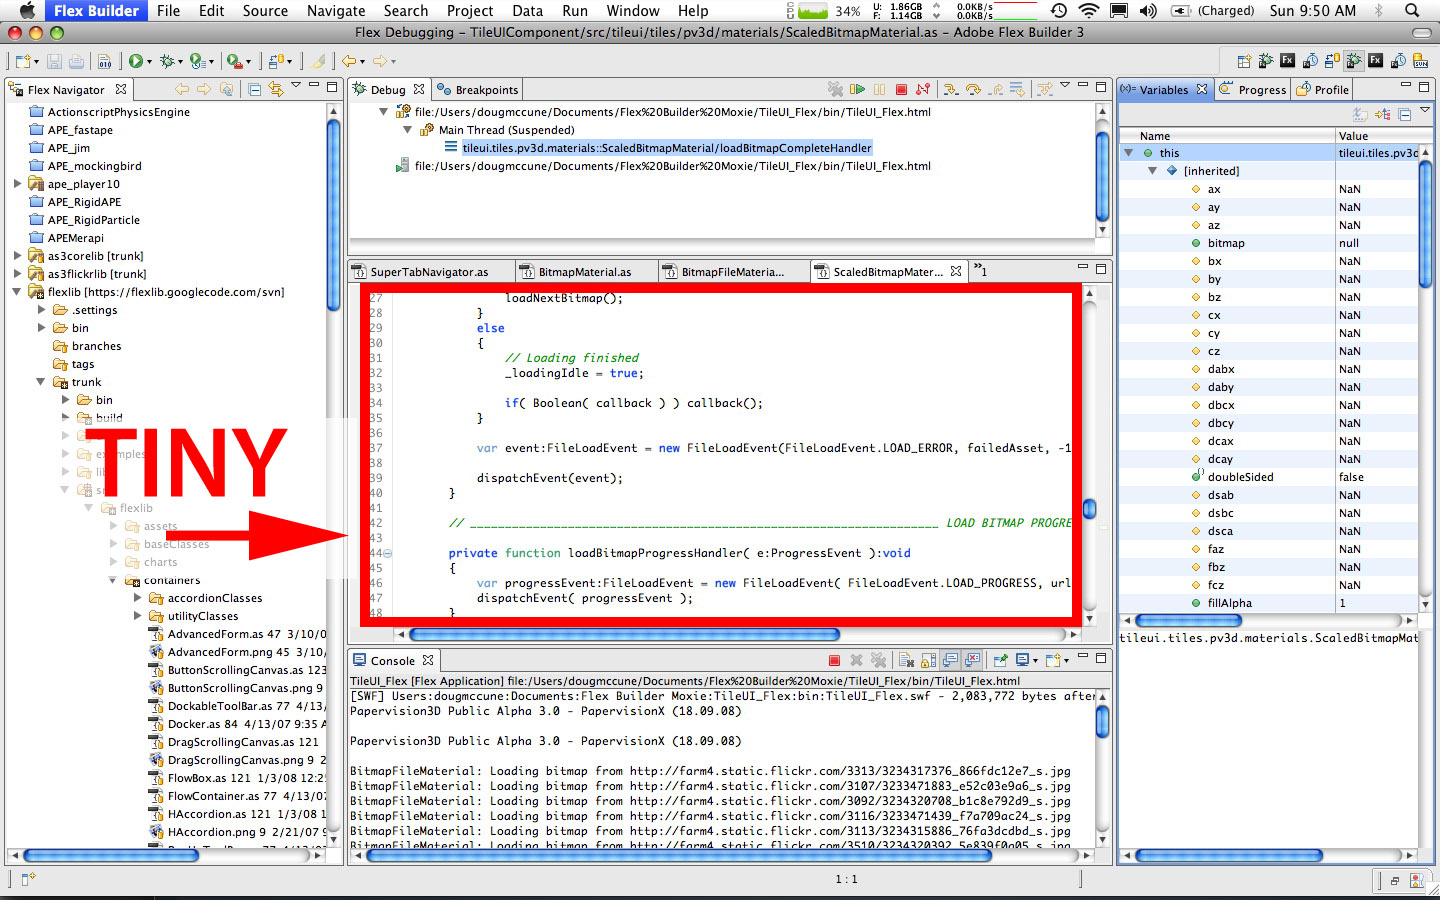Collapse the Main Thread (Suspended) node
The height and width of the screenshot is (900, 1440).
pyautogui.click(x=407, y=130)
